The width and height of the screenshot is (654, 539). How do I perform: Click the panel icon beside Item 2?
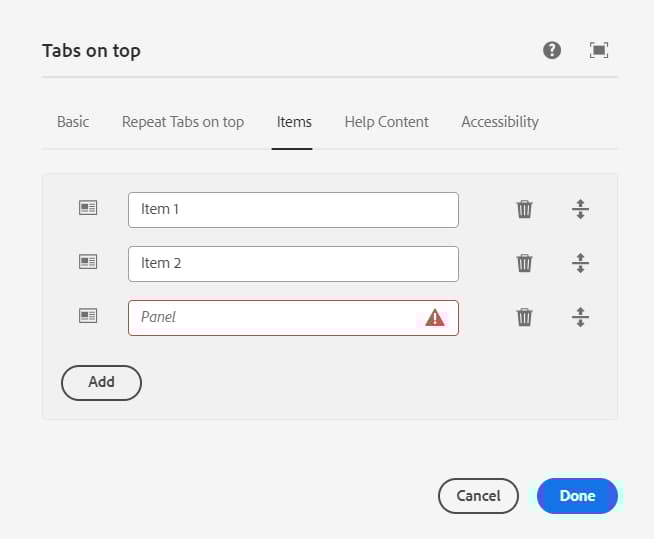88,262
